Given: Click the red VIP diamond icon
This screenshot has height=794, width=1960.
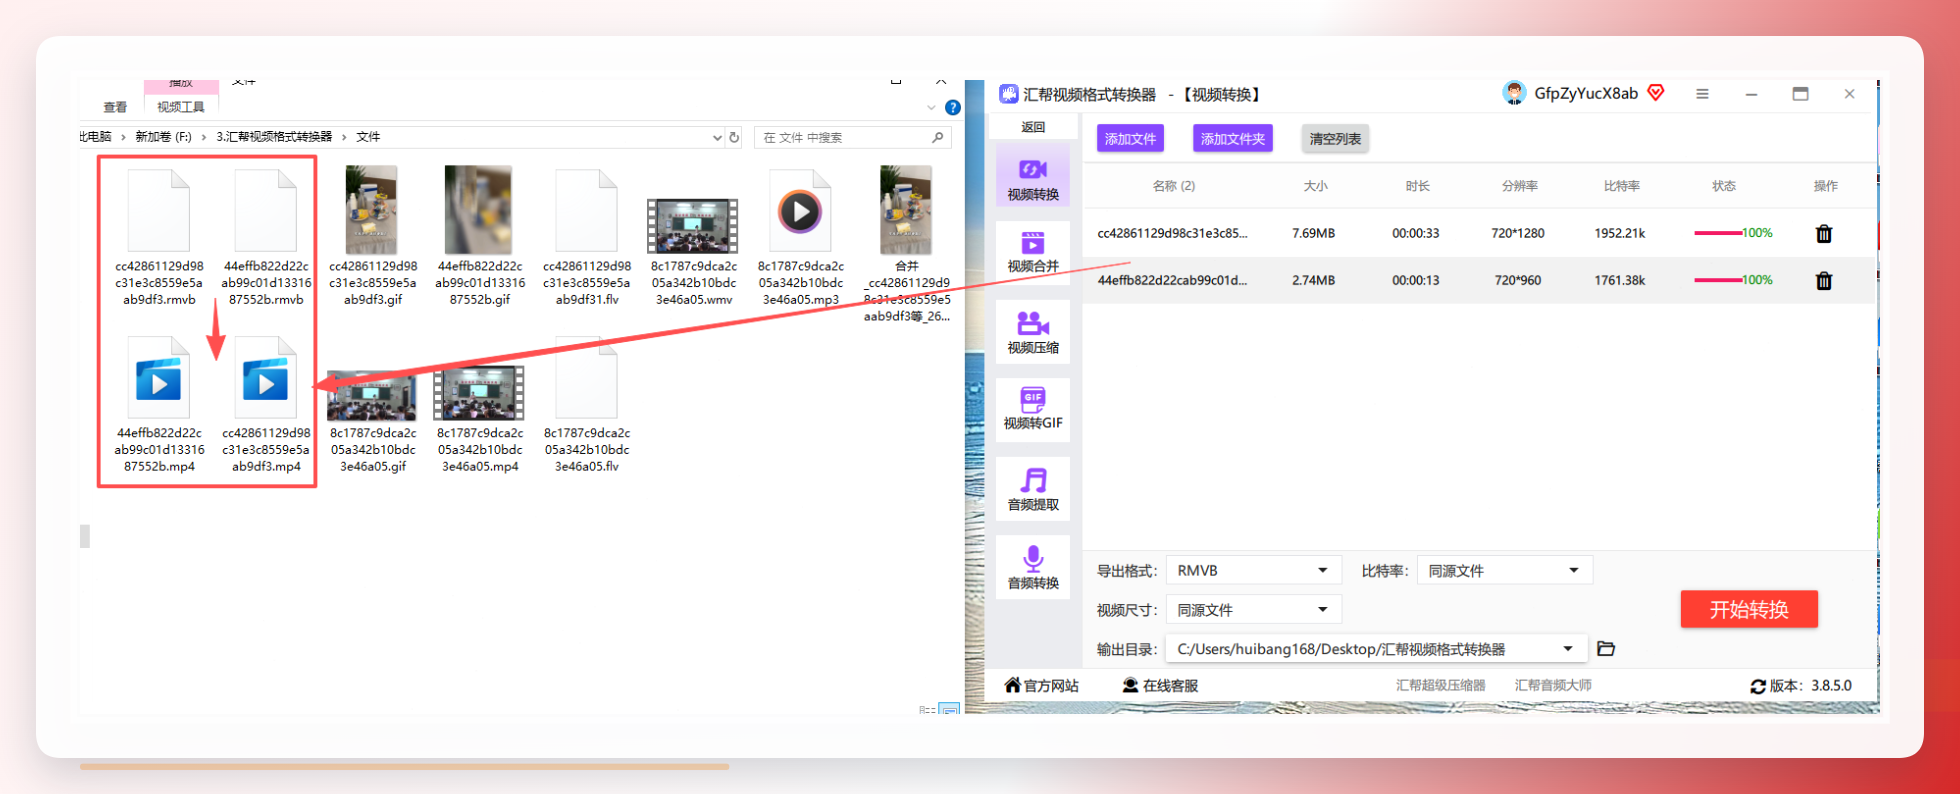Looking at the screenshot, I should pyautogui.click(x=1656, y=93).
